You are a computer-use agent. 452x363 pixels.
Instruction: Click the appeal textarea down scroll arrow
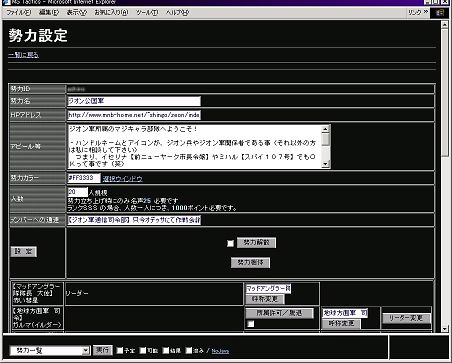pyautogui.click(x=326, y=164)
